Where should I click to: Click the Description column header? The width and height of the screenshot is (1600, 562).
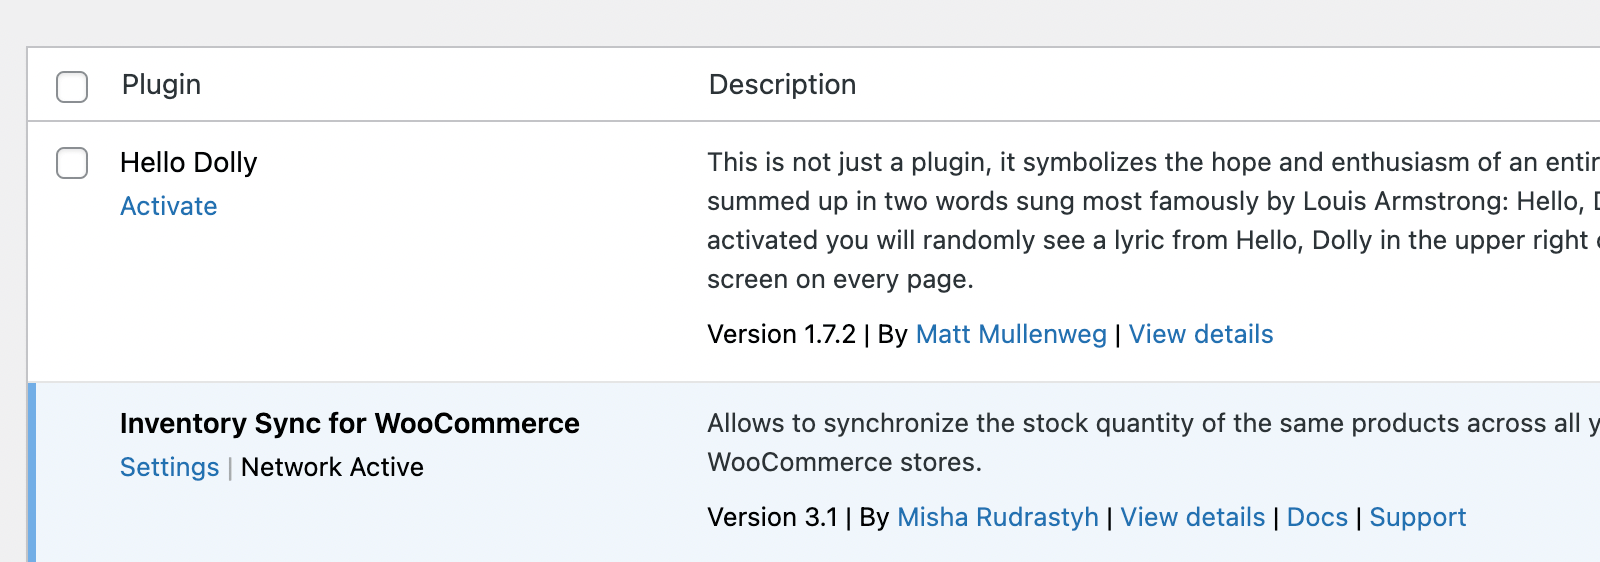(782, 85)
